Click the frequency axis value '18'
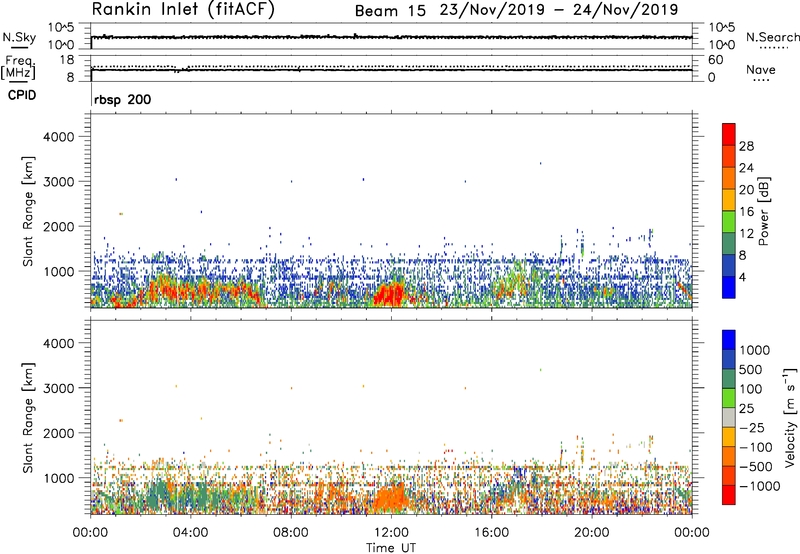The width and height of the screenshot is (800, 554). [67, 60]
